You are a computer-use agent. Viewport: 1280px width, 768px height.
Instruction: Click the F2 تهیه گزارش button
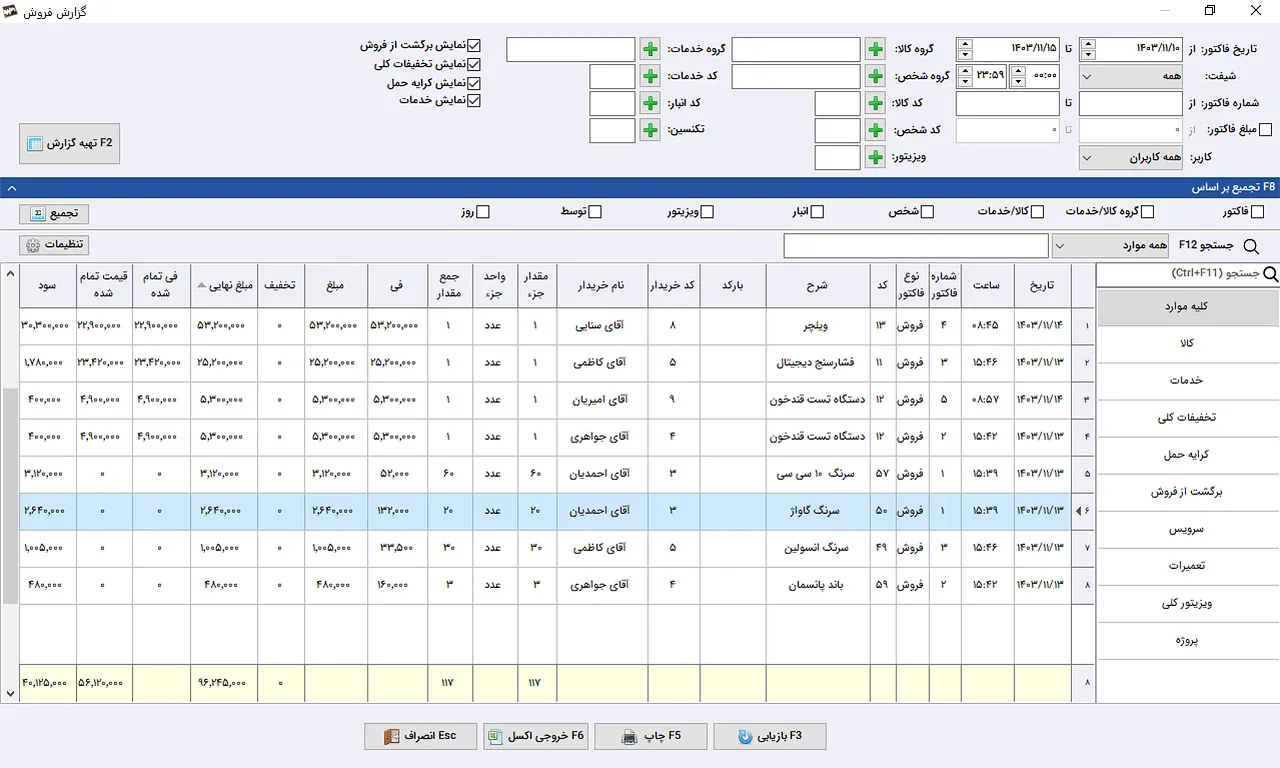pos(70,144)
